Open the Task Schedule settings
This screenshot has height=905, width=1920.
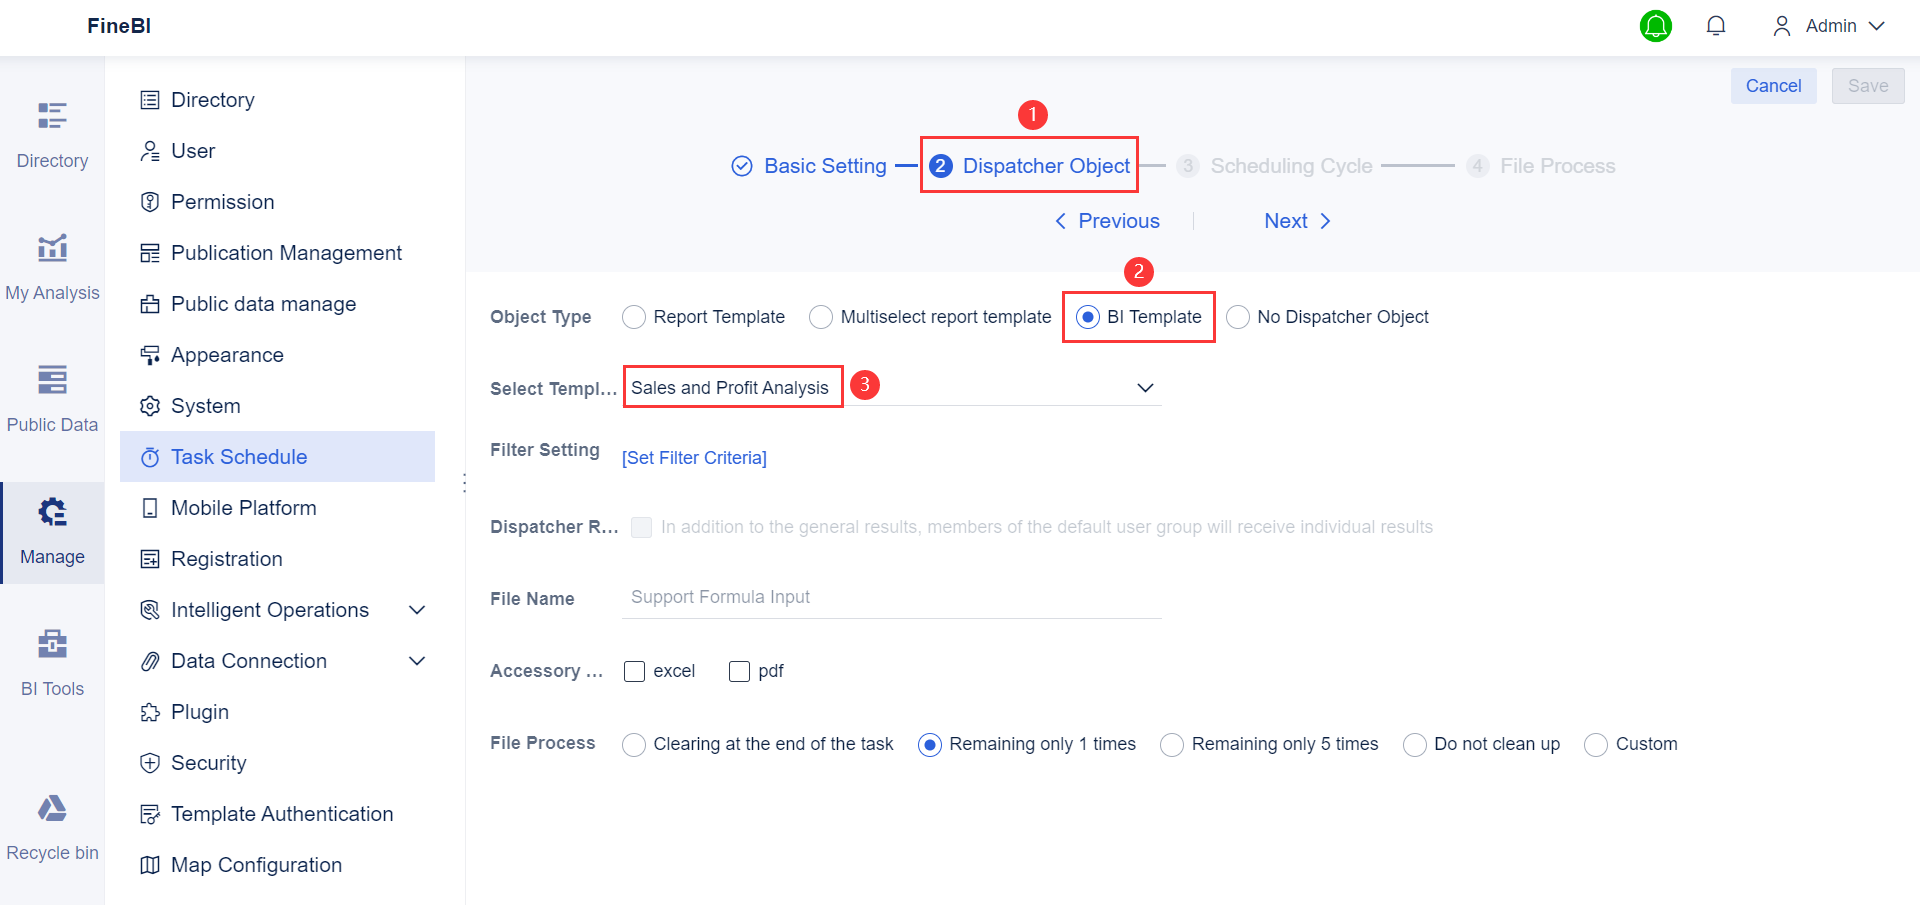point(238,456)
